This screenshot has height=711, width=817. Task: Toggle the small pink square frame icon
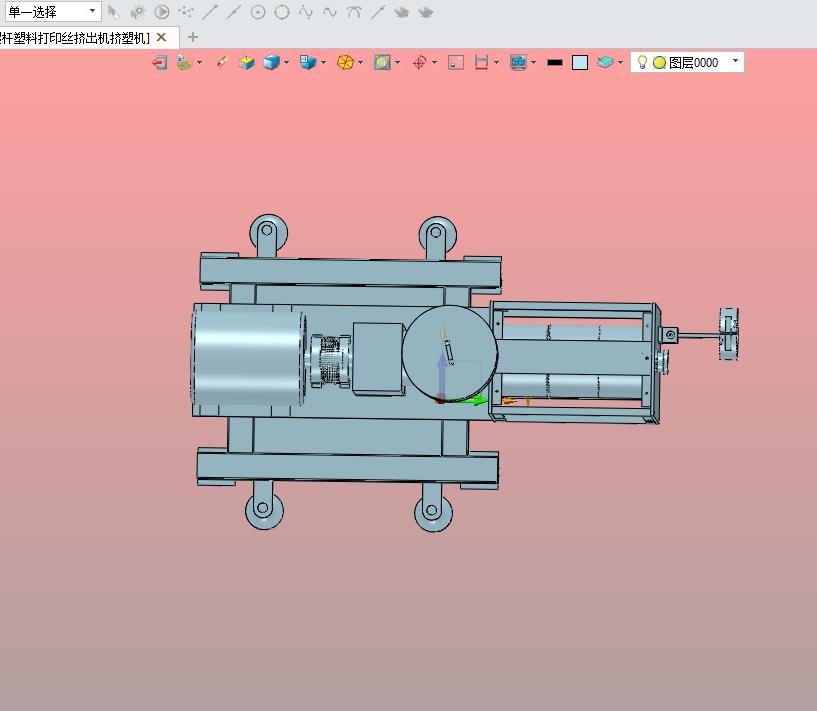456,63
